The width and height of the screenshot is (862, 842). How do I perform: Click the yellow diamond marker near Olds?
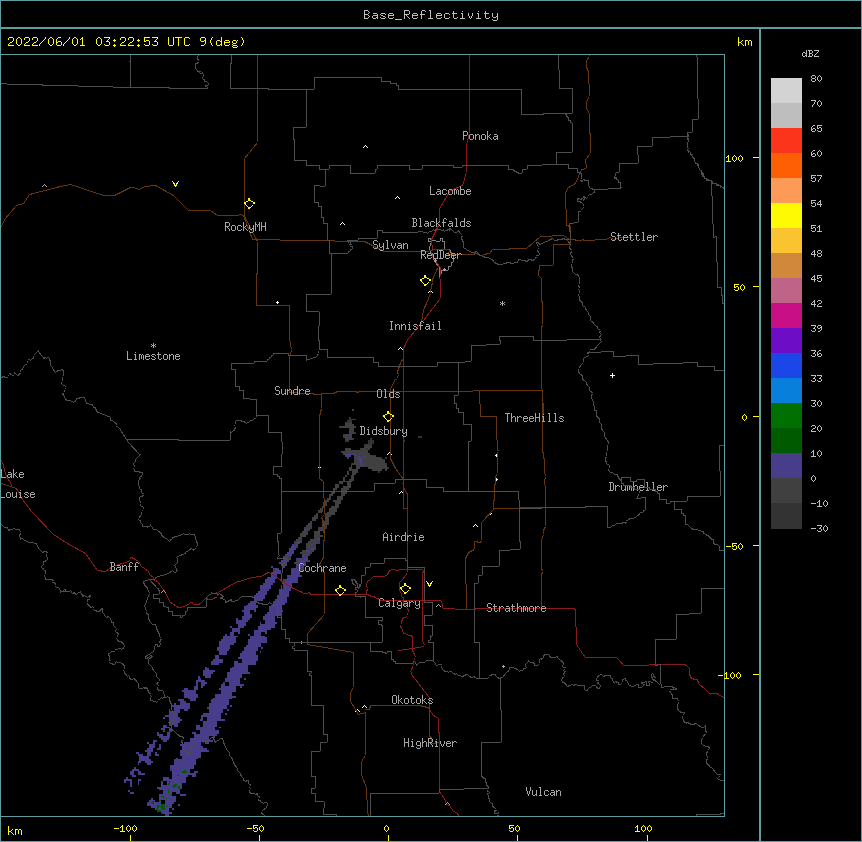tap(388, 417)
